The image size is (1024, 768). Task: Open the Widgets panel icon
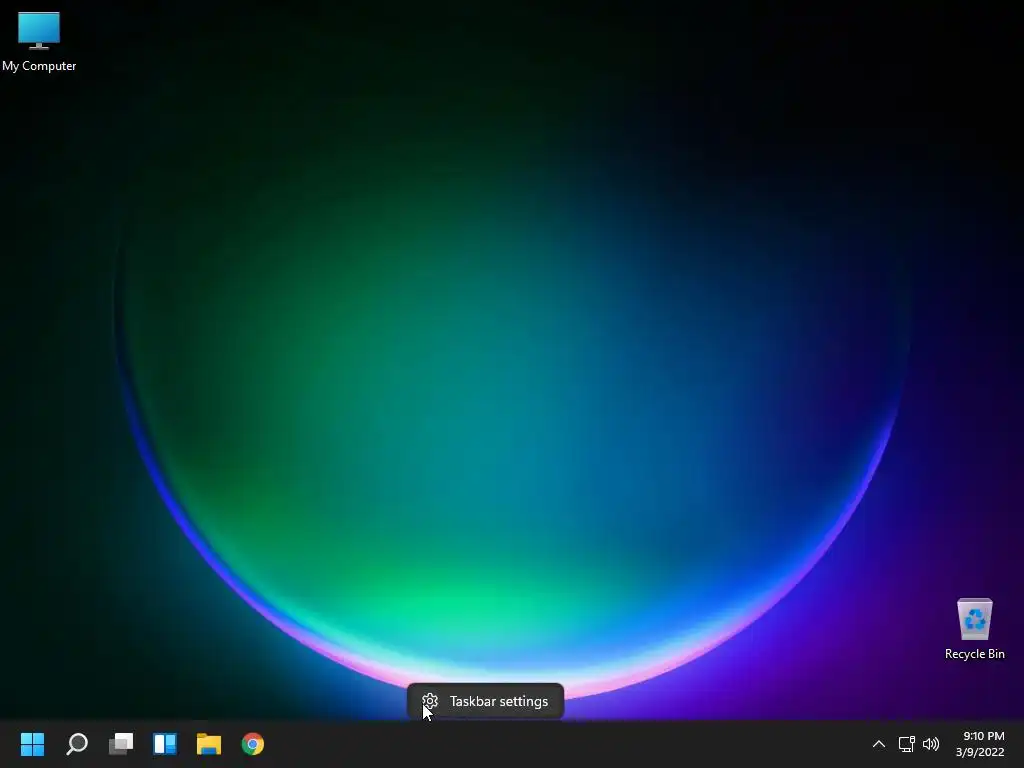pos(165,744)
